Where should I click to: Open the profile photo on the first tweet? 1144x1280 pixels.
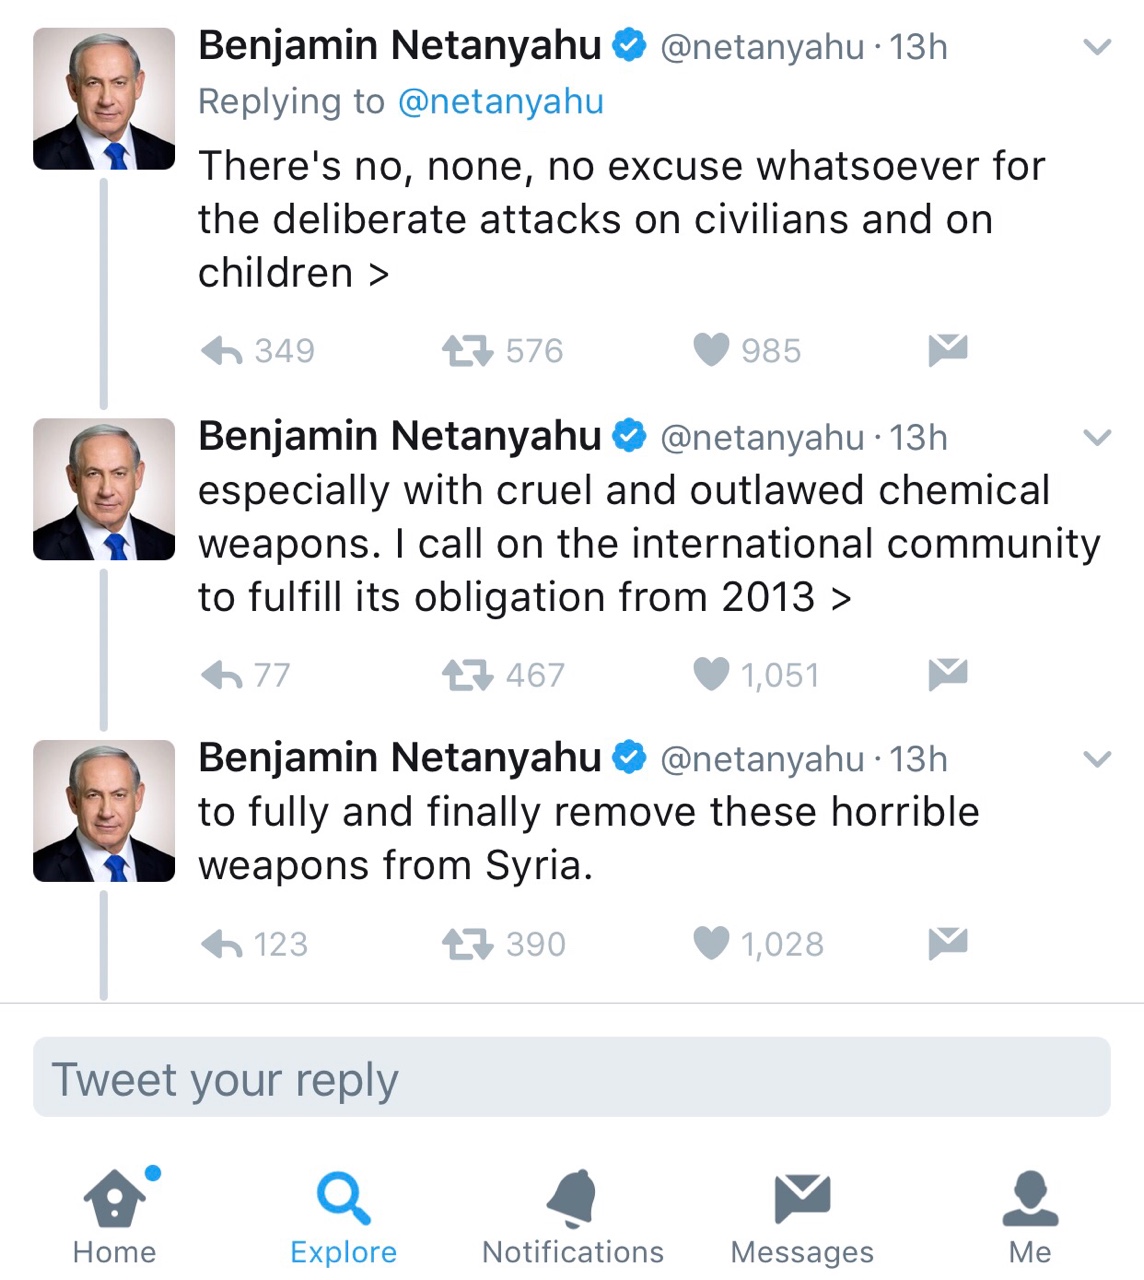(x=104, y=99)
